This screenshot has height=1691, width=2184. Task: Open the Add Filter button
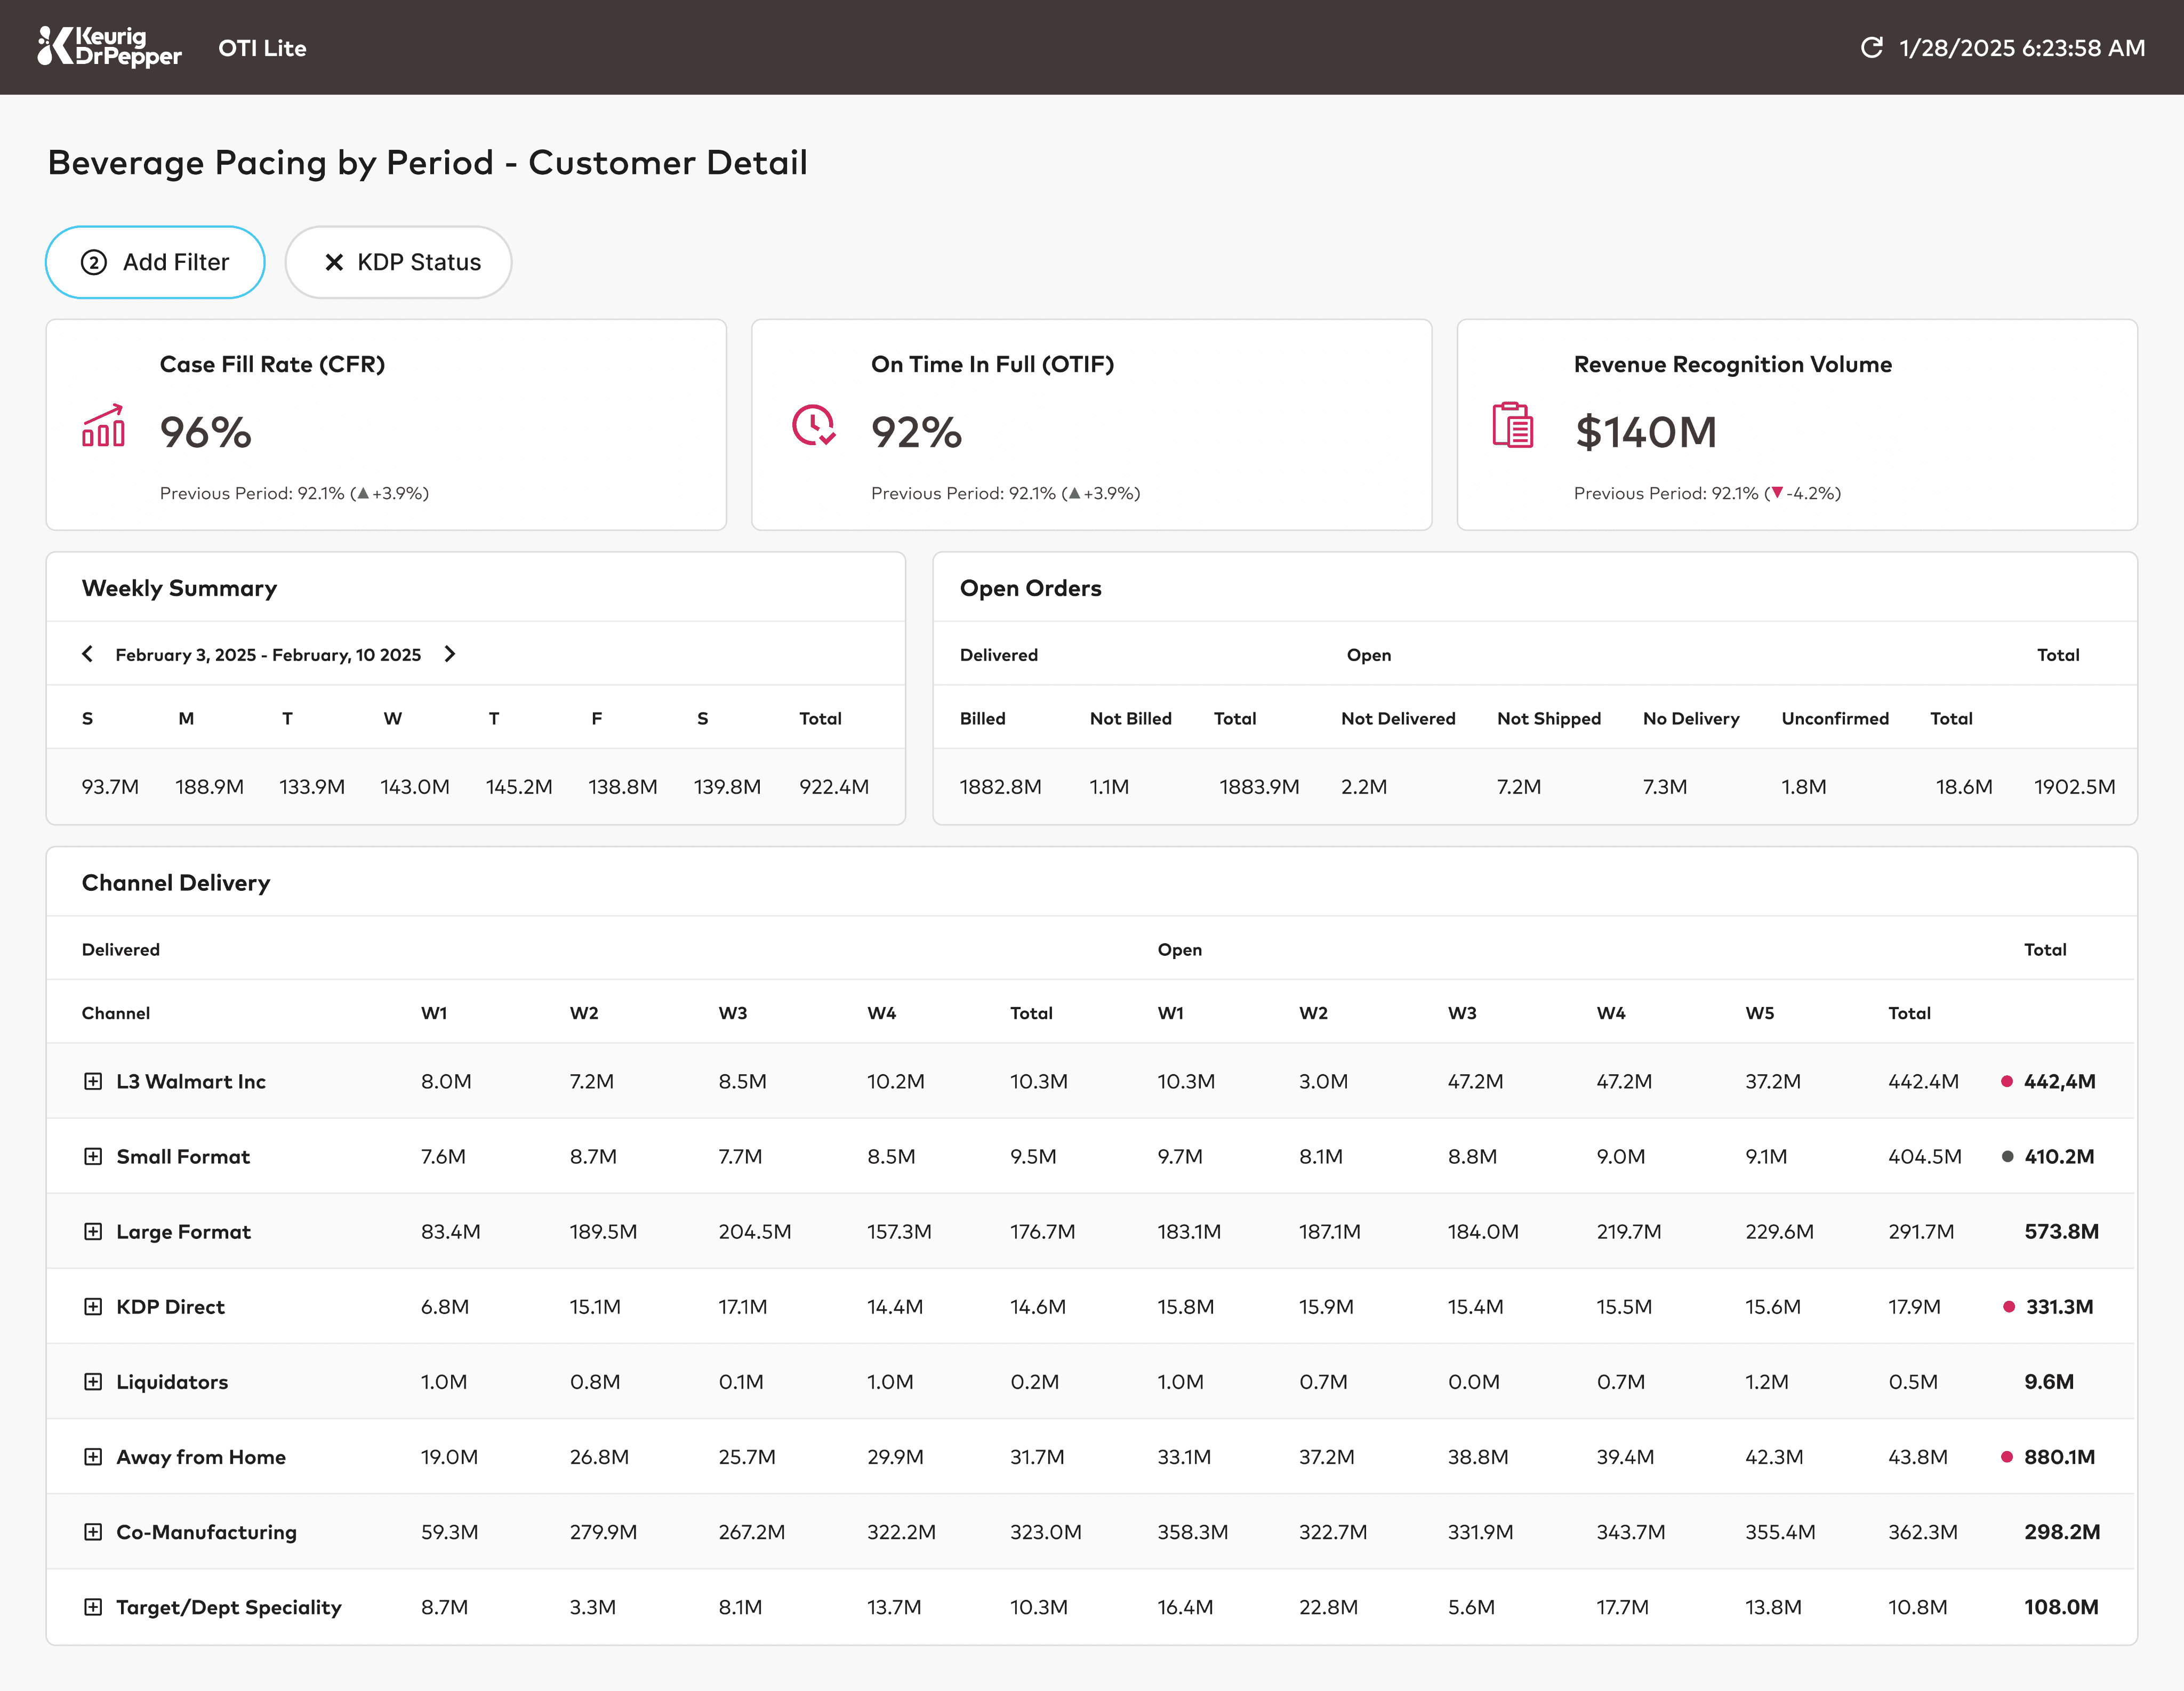pos(155,262)
